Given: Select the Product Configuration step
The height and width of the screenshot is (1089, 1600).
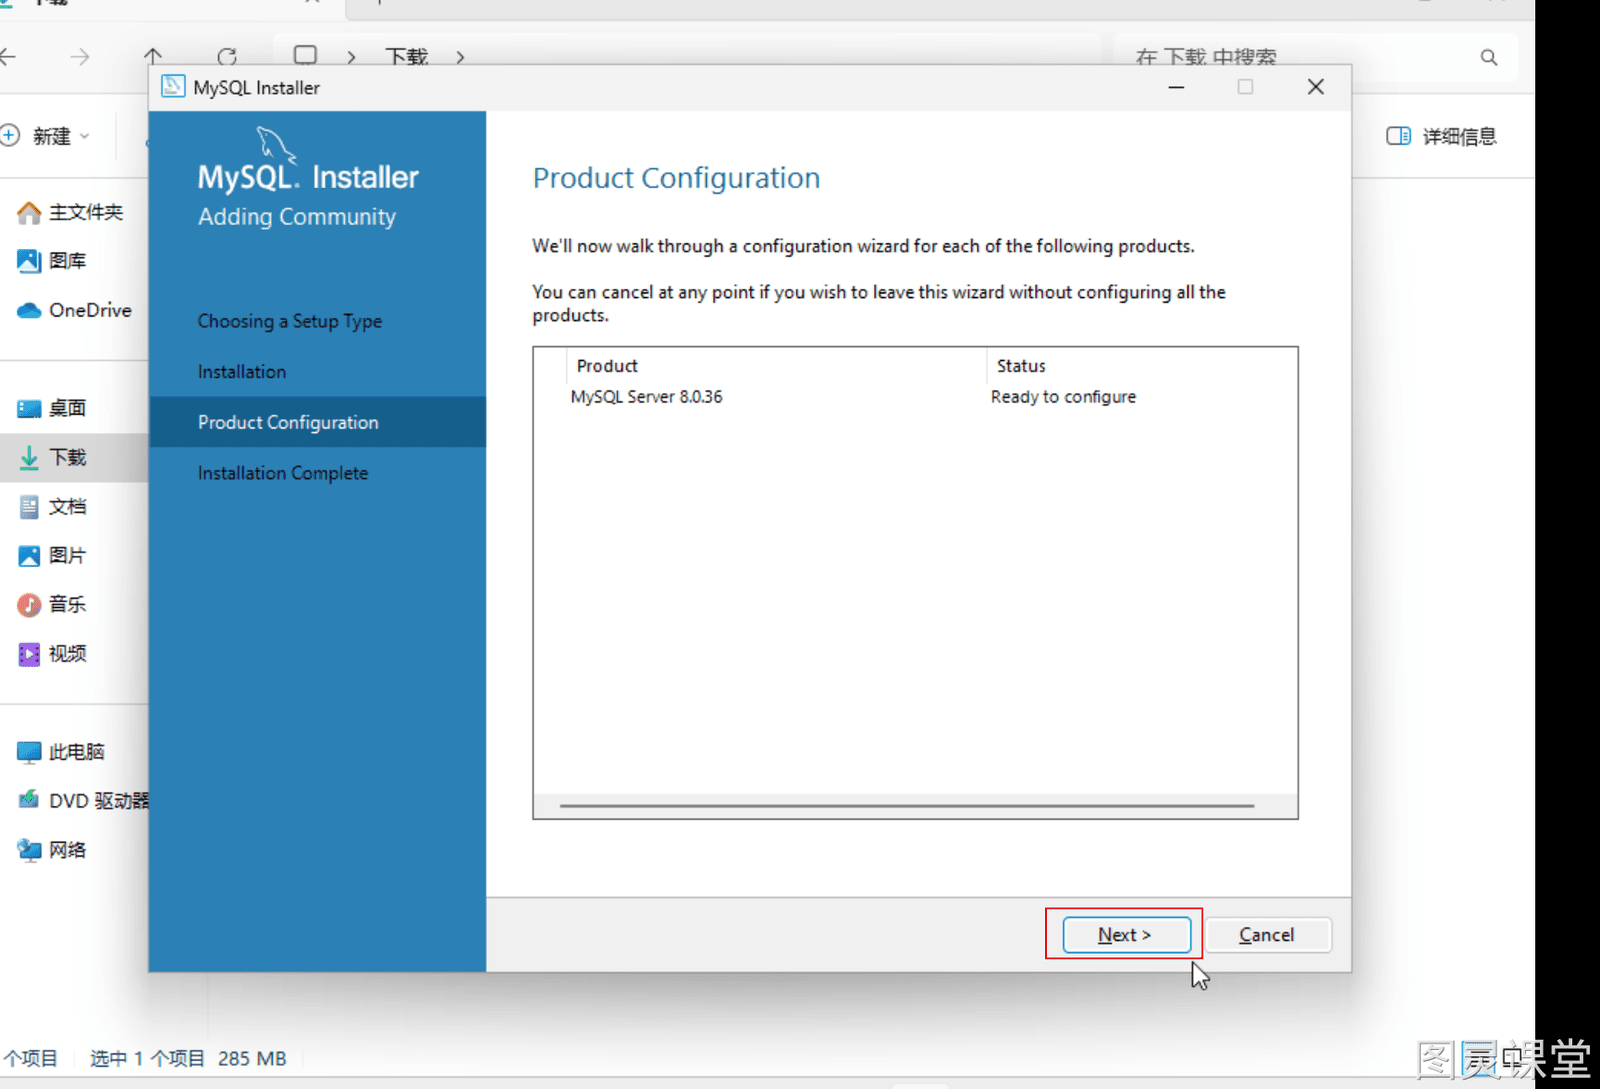Looking at the screenshot, I should pos(317,422).
